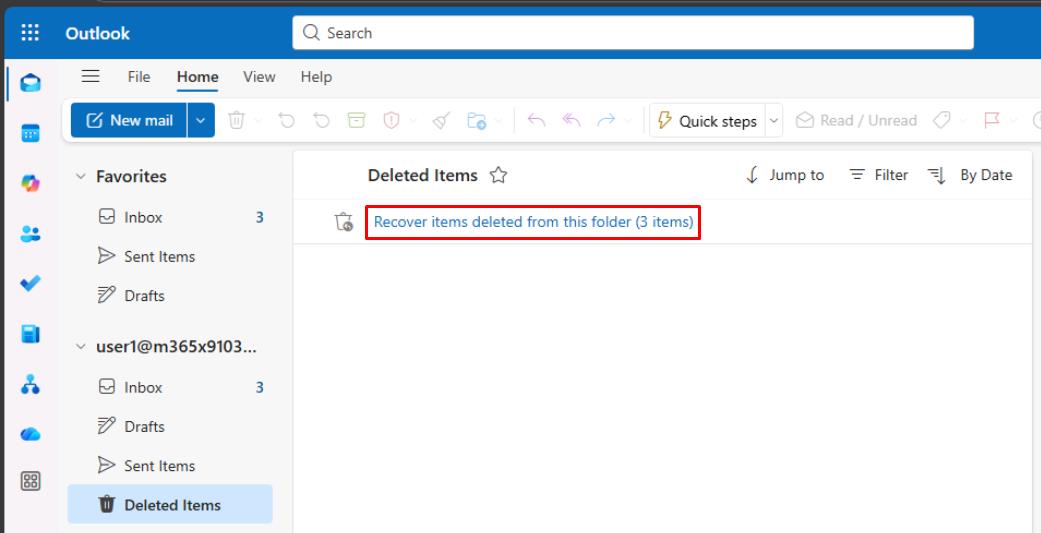Open the Quick steps dropdown arrow
Viewport: 1041px width, 533px height.
773,121
